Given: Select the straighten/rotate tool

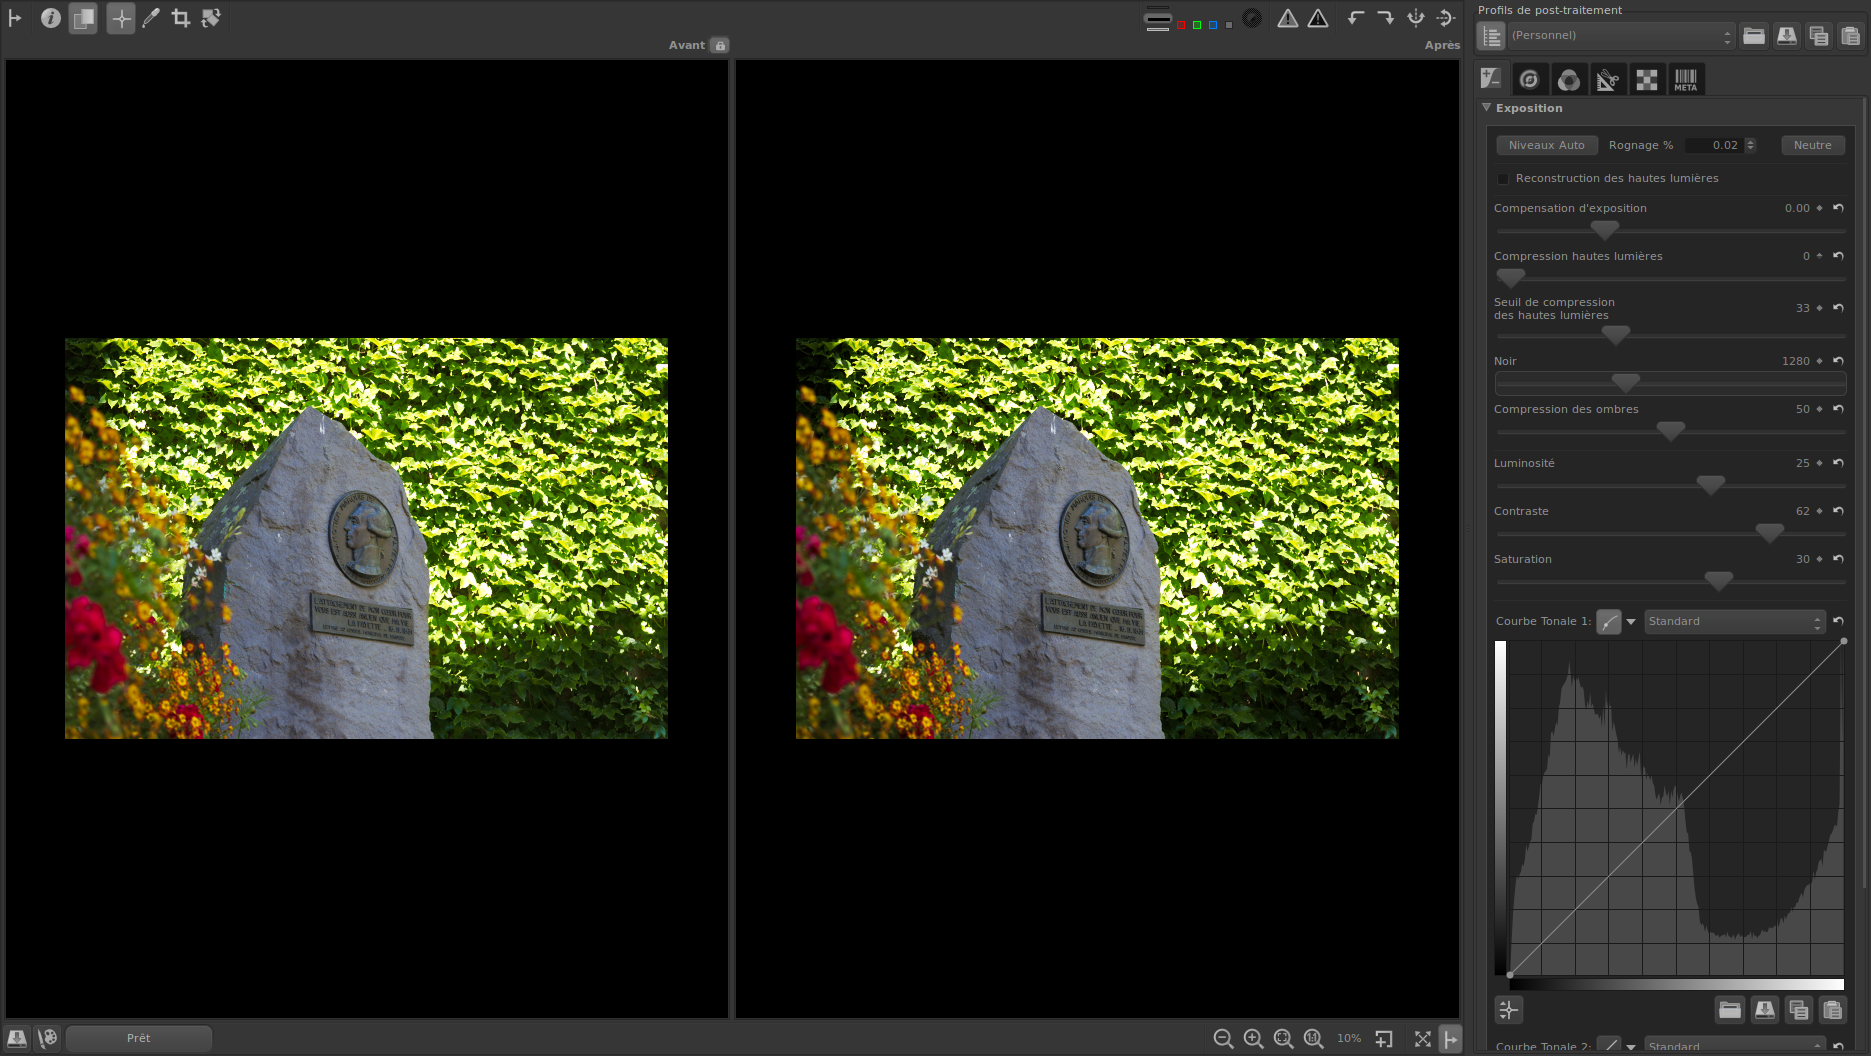Looking at the screenshot, I should point(211,18).
